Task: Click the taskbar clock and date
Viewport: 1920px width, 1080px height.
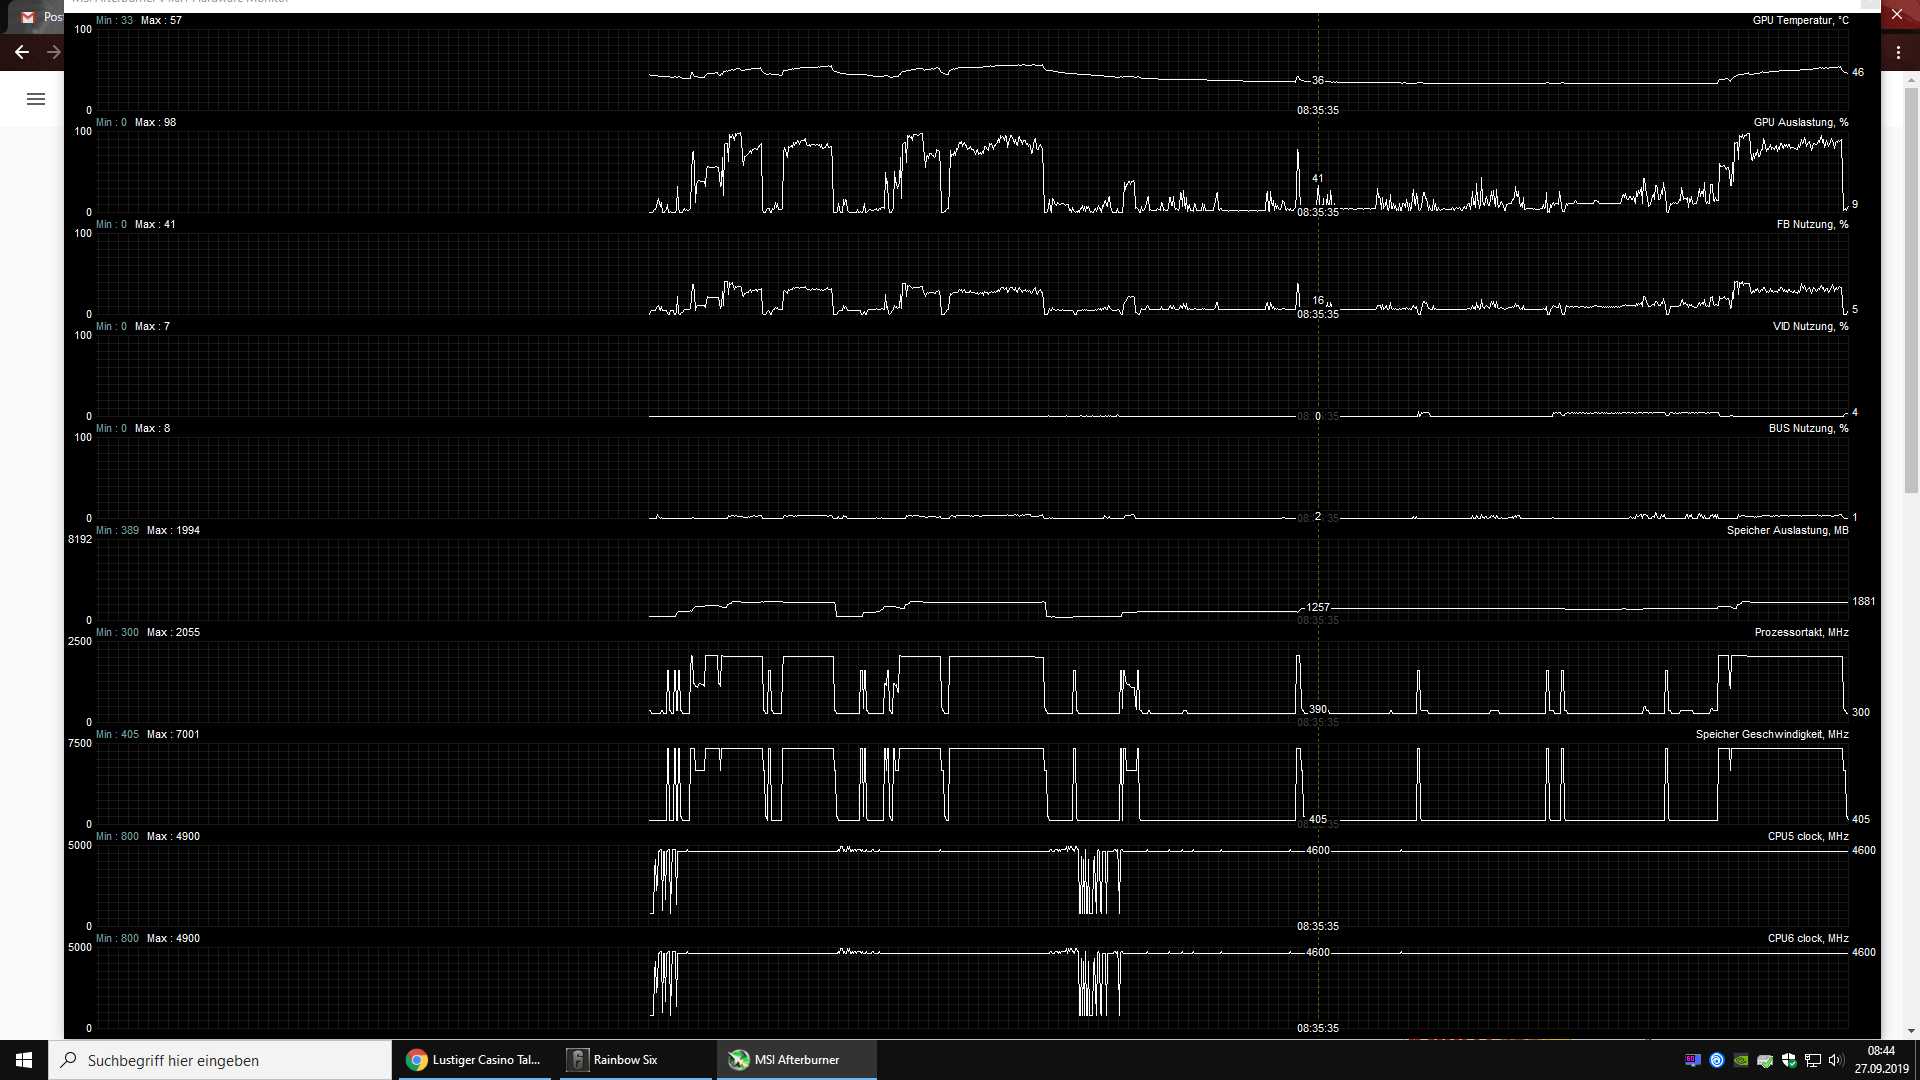Action: [1881, 1060]
